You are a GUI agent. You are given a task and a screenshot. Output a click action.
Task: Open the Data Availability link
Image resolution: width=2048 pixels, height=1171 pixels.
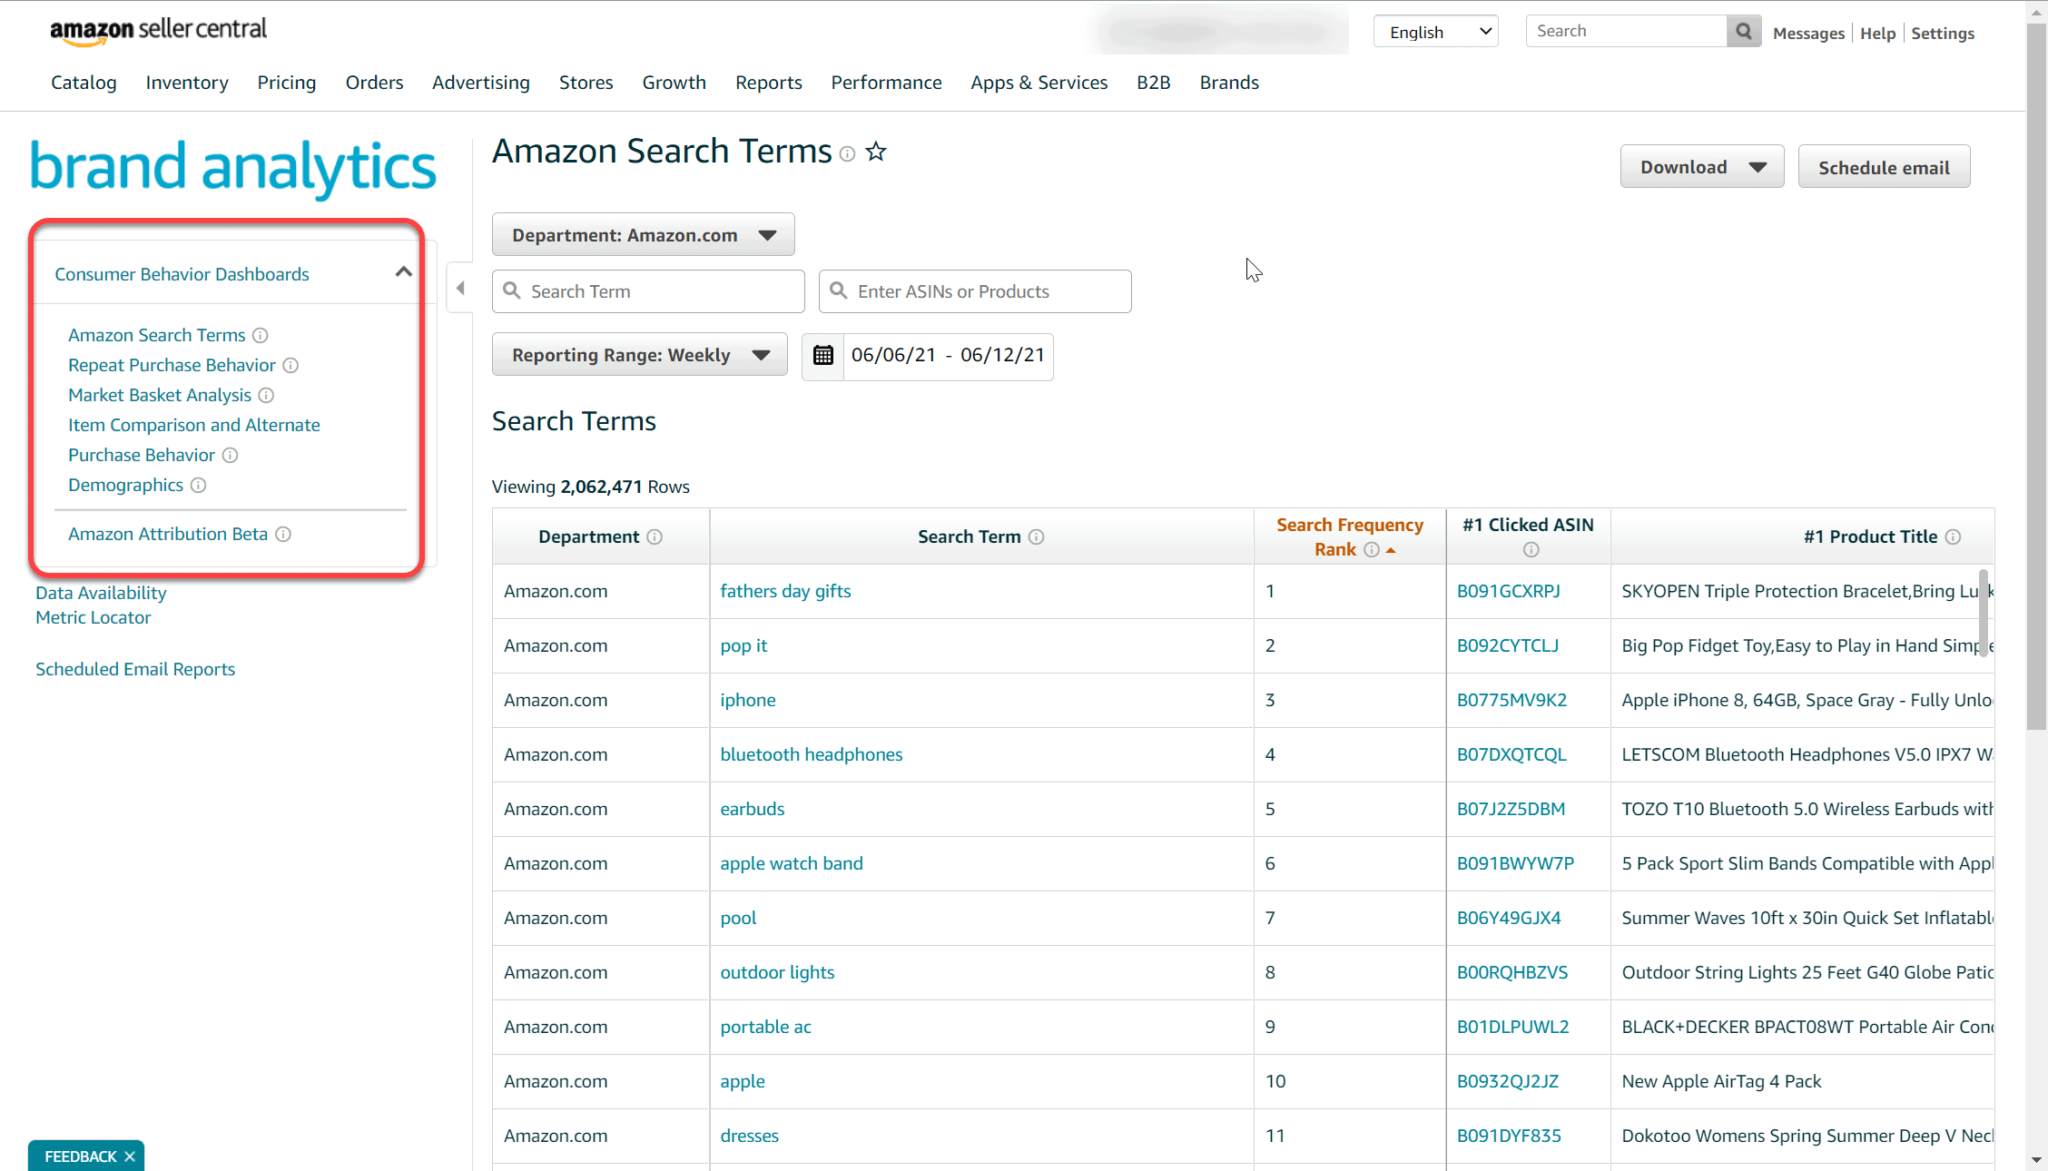coord(101,593)
